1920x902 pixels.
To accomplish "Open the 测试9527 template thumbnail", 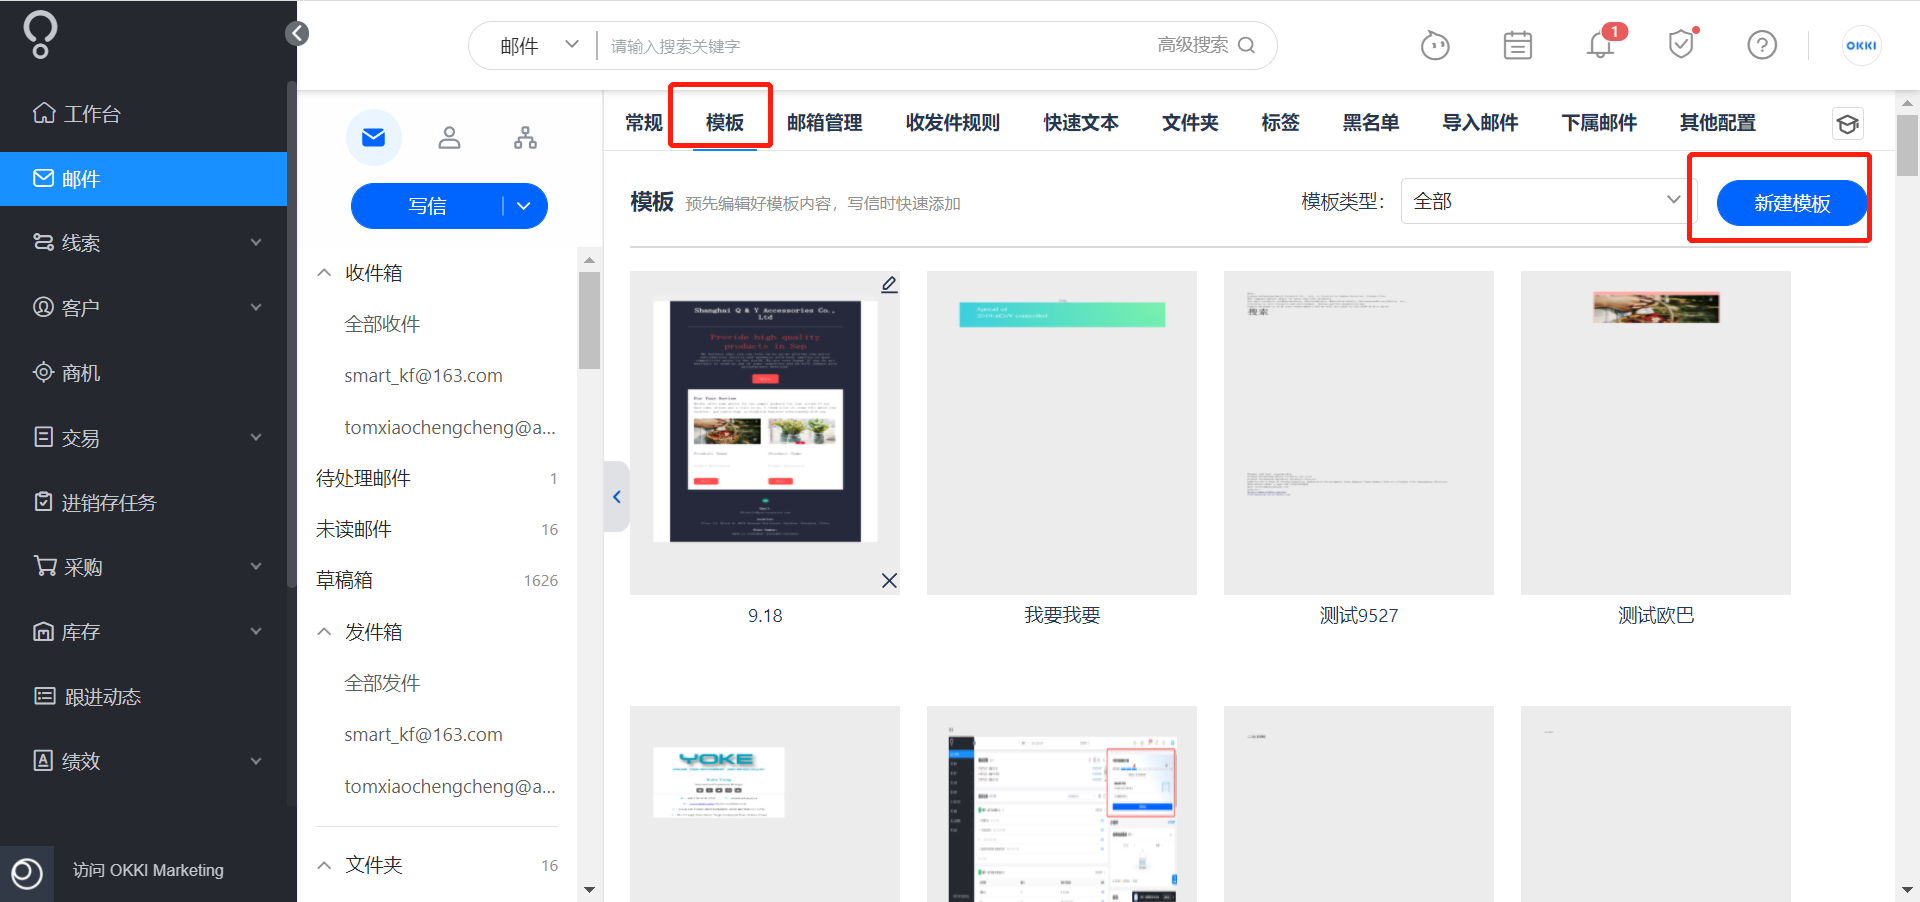I will click(x=1359, y=433).
